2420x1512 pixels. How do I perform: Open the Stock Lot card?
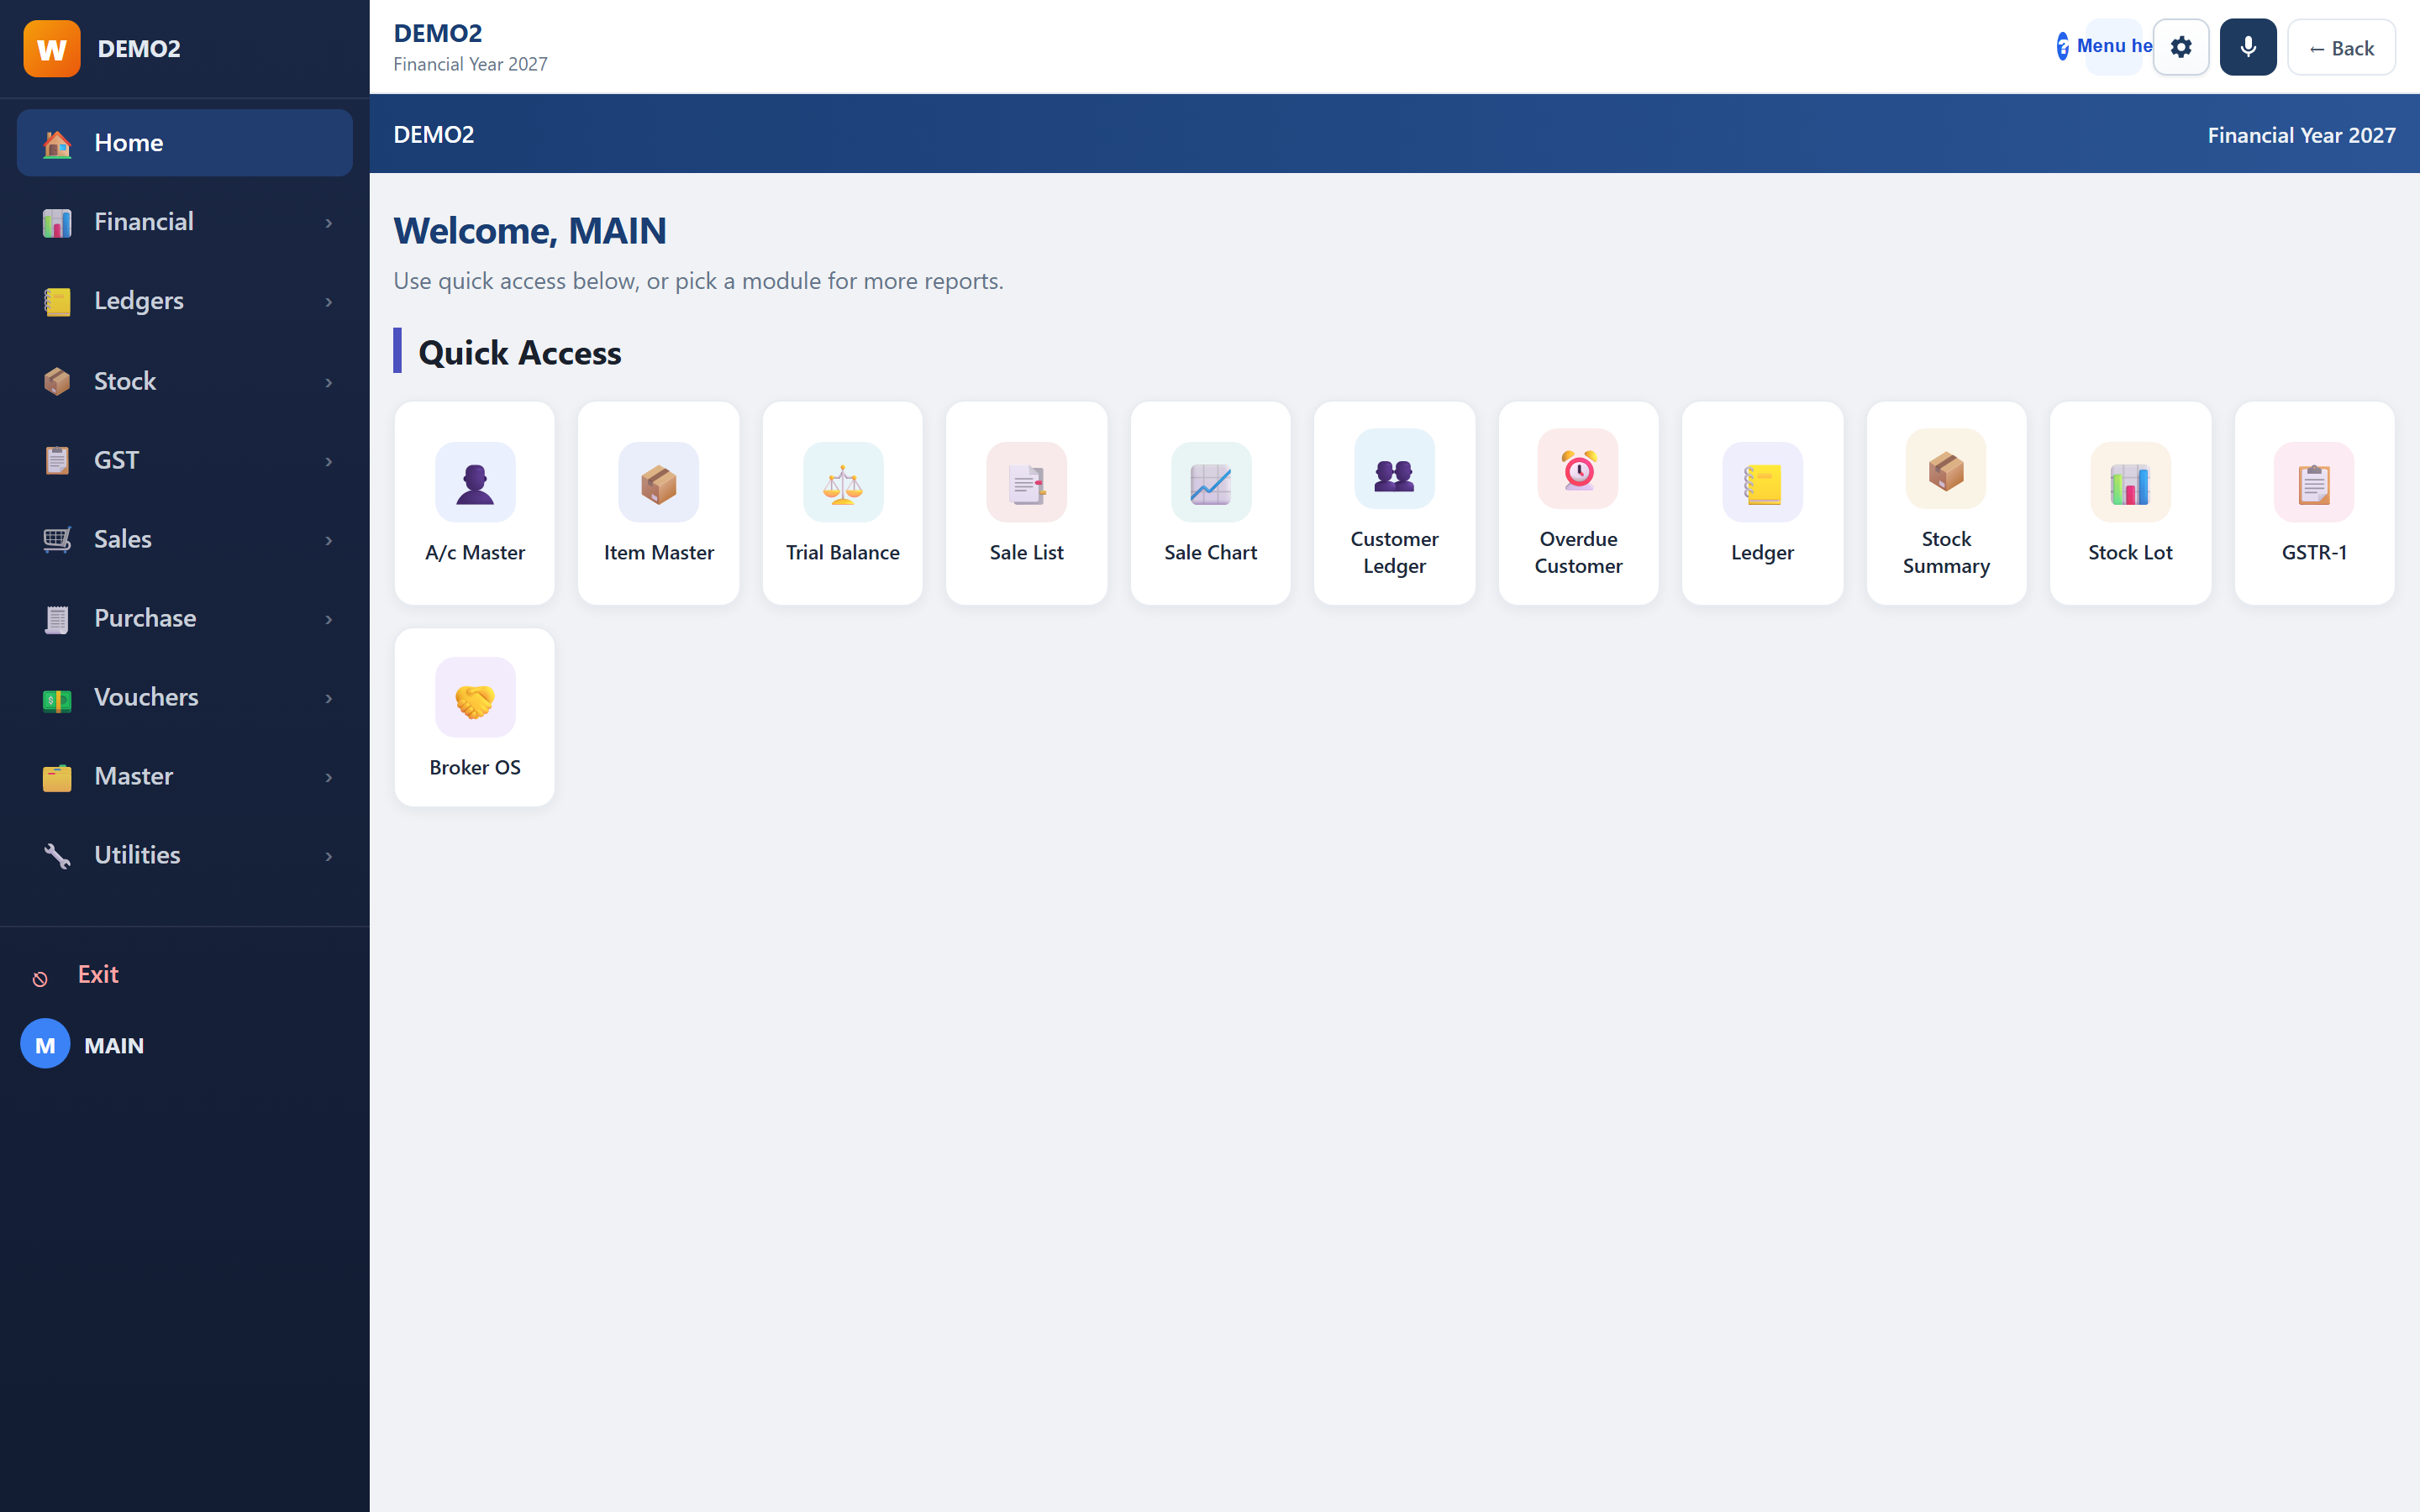pos(2130,503)
